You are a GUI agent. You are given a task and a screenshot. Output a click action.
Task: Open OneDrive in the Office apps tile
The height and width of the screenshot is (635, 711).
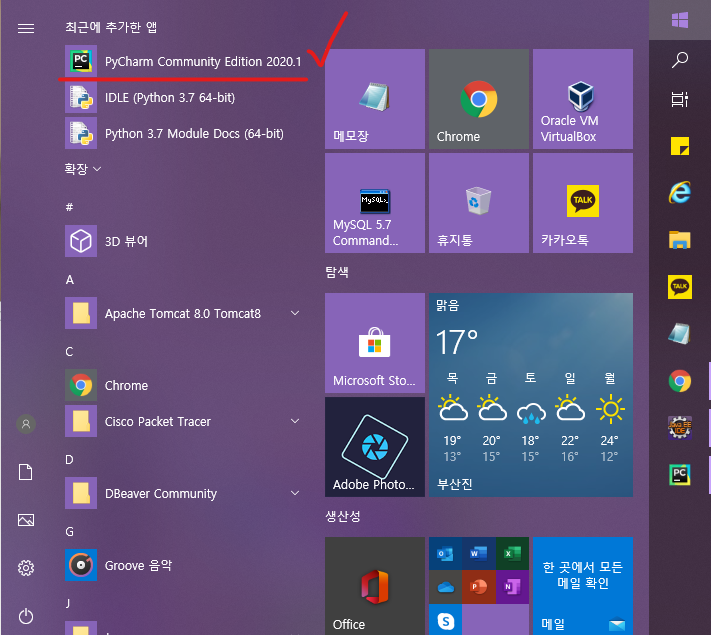(445, 587)
